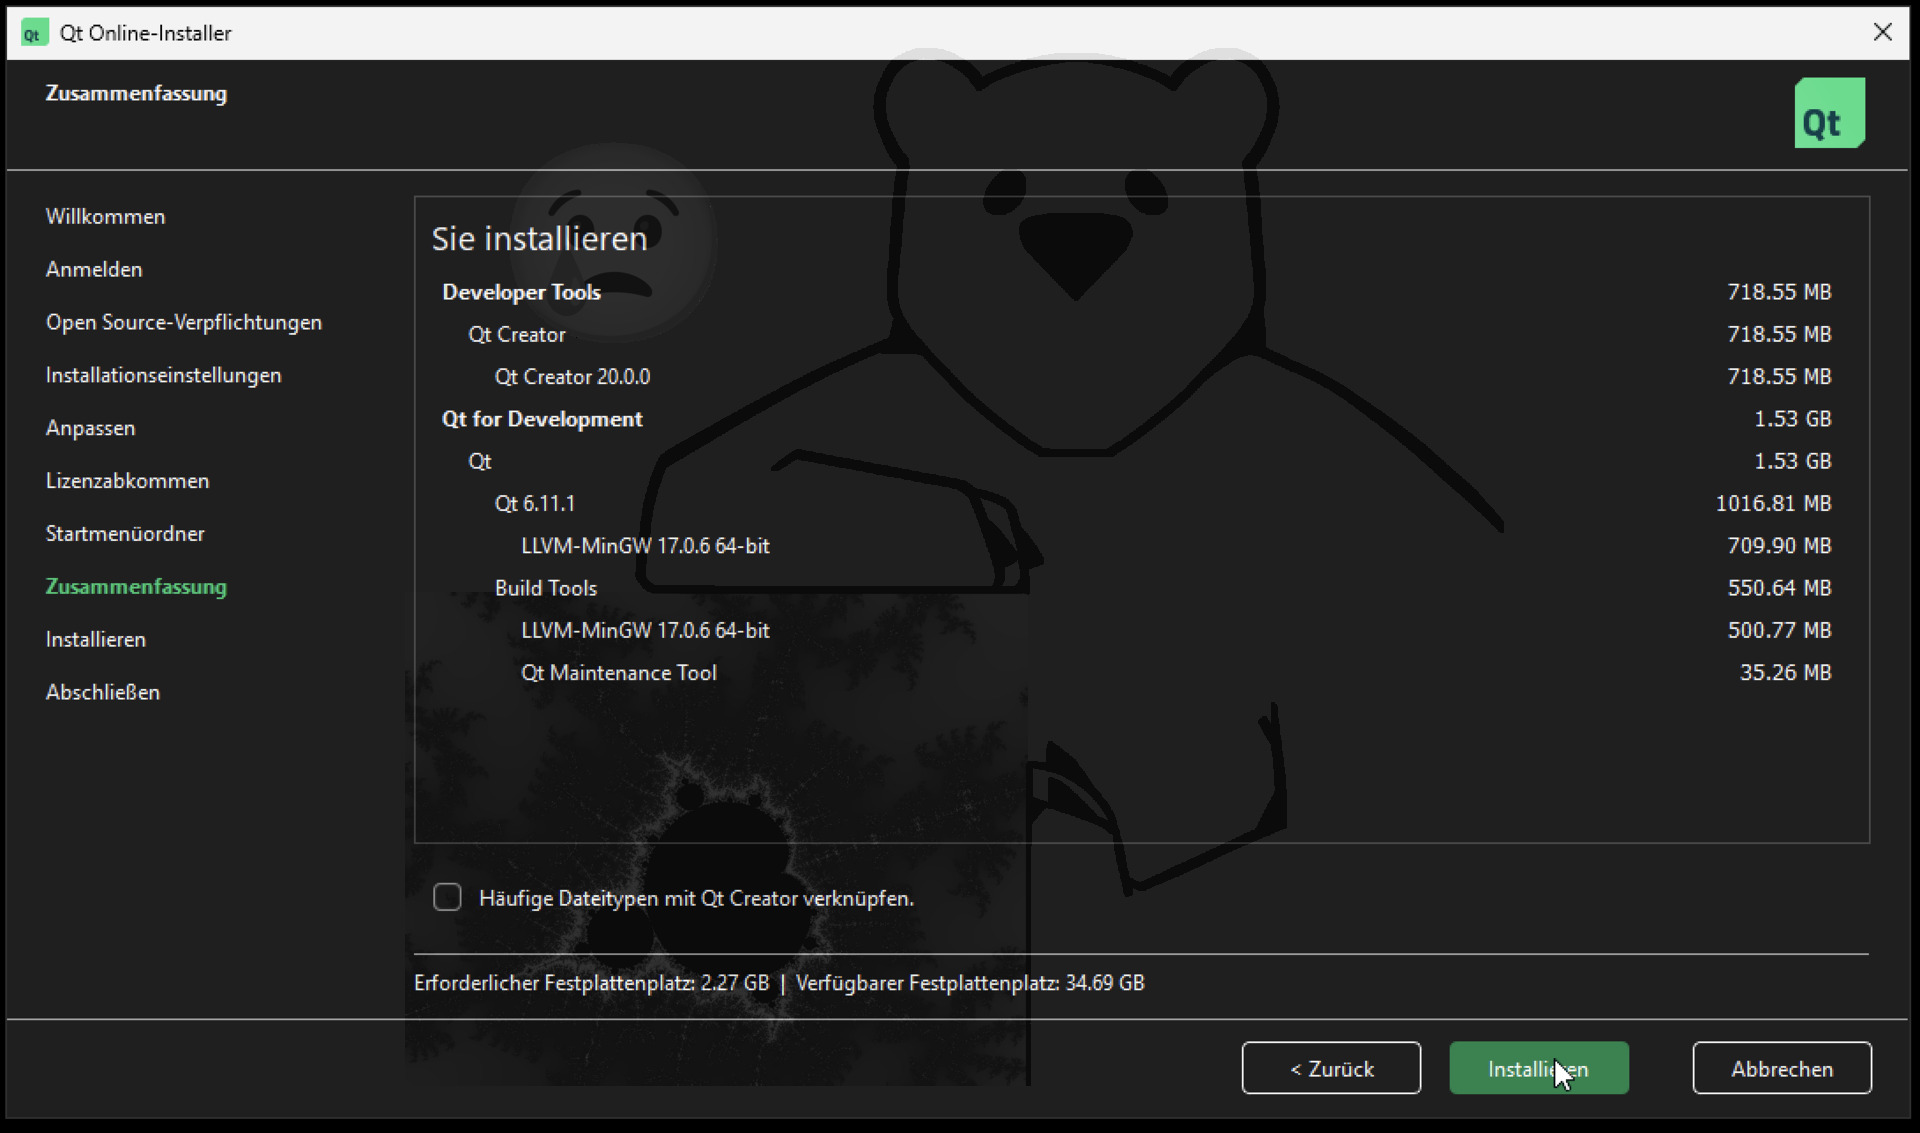Enable Häufige Dateitypen mit Qt Creator verknüpfen checkbox
Viewport: 1920px width, 1133px height.
[x=447, y=897]
